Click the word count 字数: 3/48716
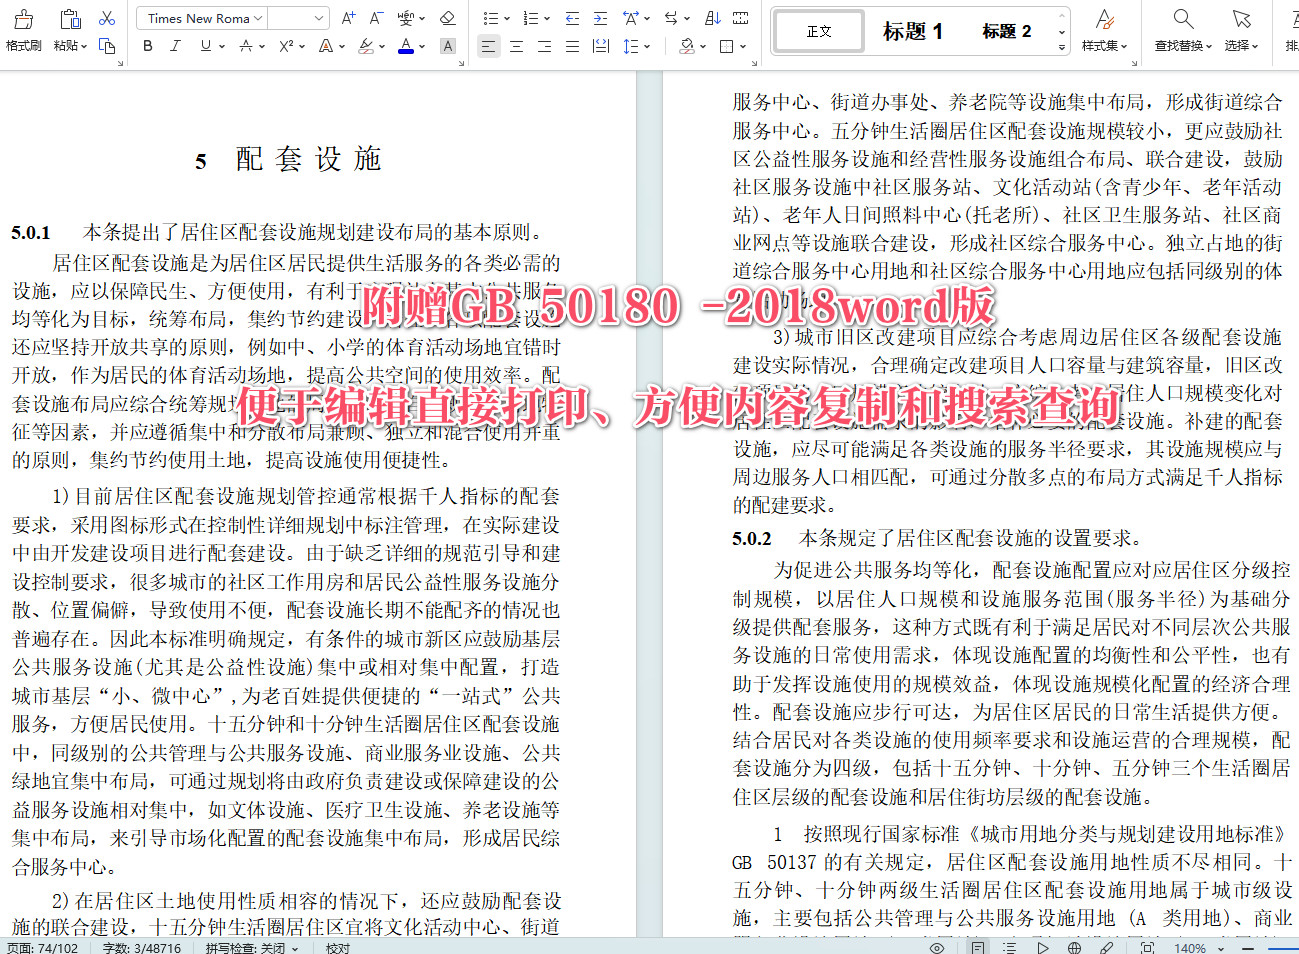 [x=142, y=948]
